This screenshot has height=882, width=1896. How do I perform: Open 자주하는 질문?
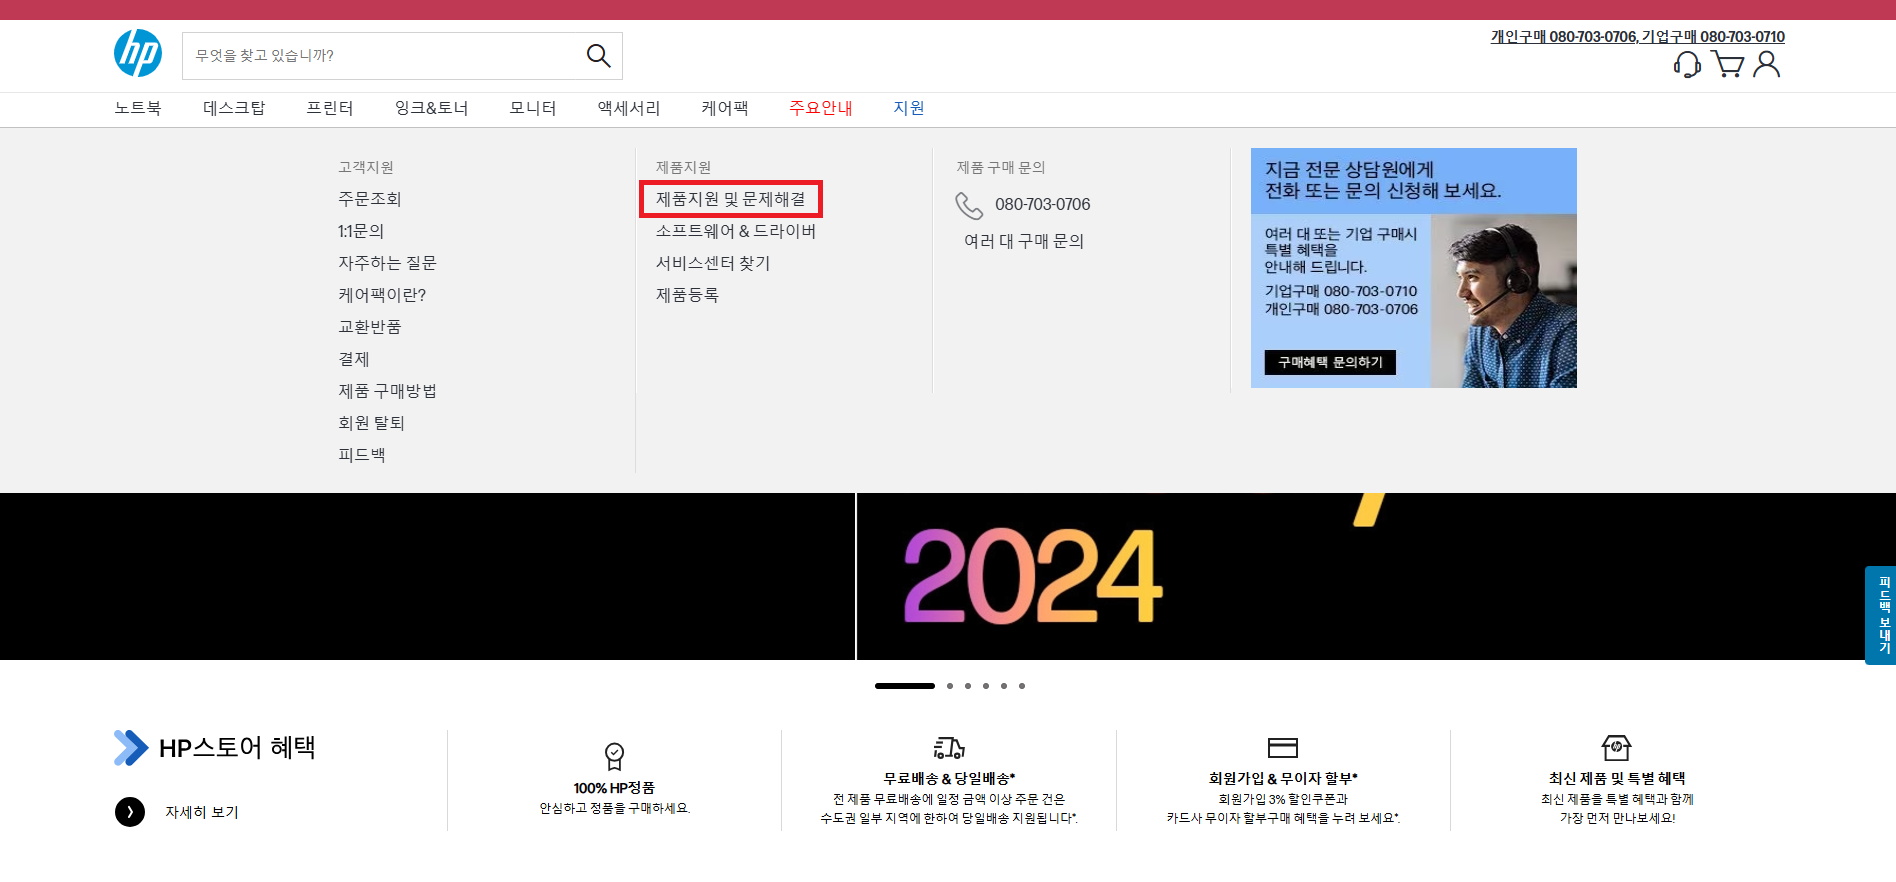click(387, 263)
